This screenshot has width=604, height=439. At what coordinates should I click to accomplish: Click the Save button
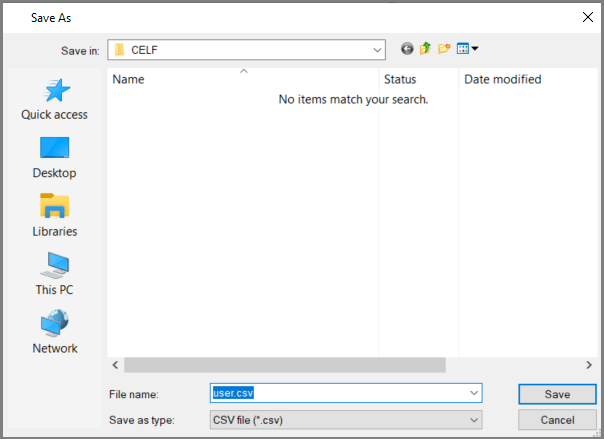[x=557, y=394]
